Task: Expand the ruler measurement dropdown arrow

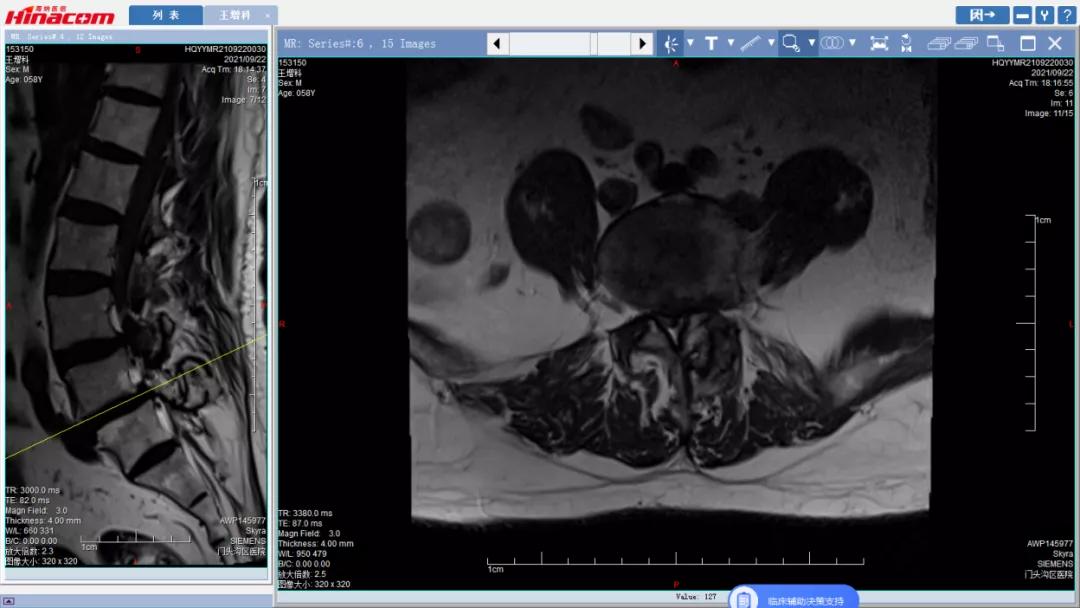Action: (771, 43)
